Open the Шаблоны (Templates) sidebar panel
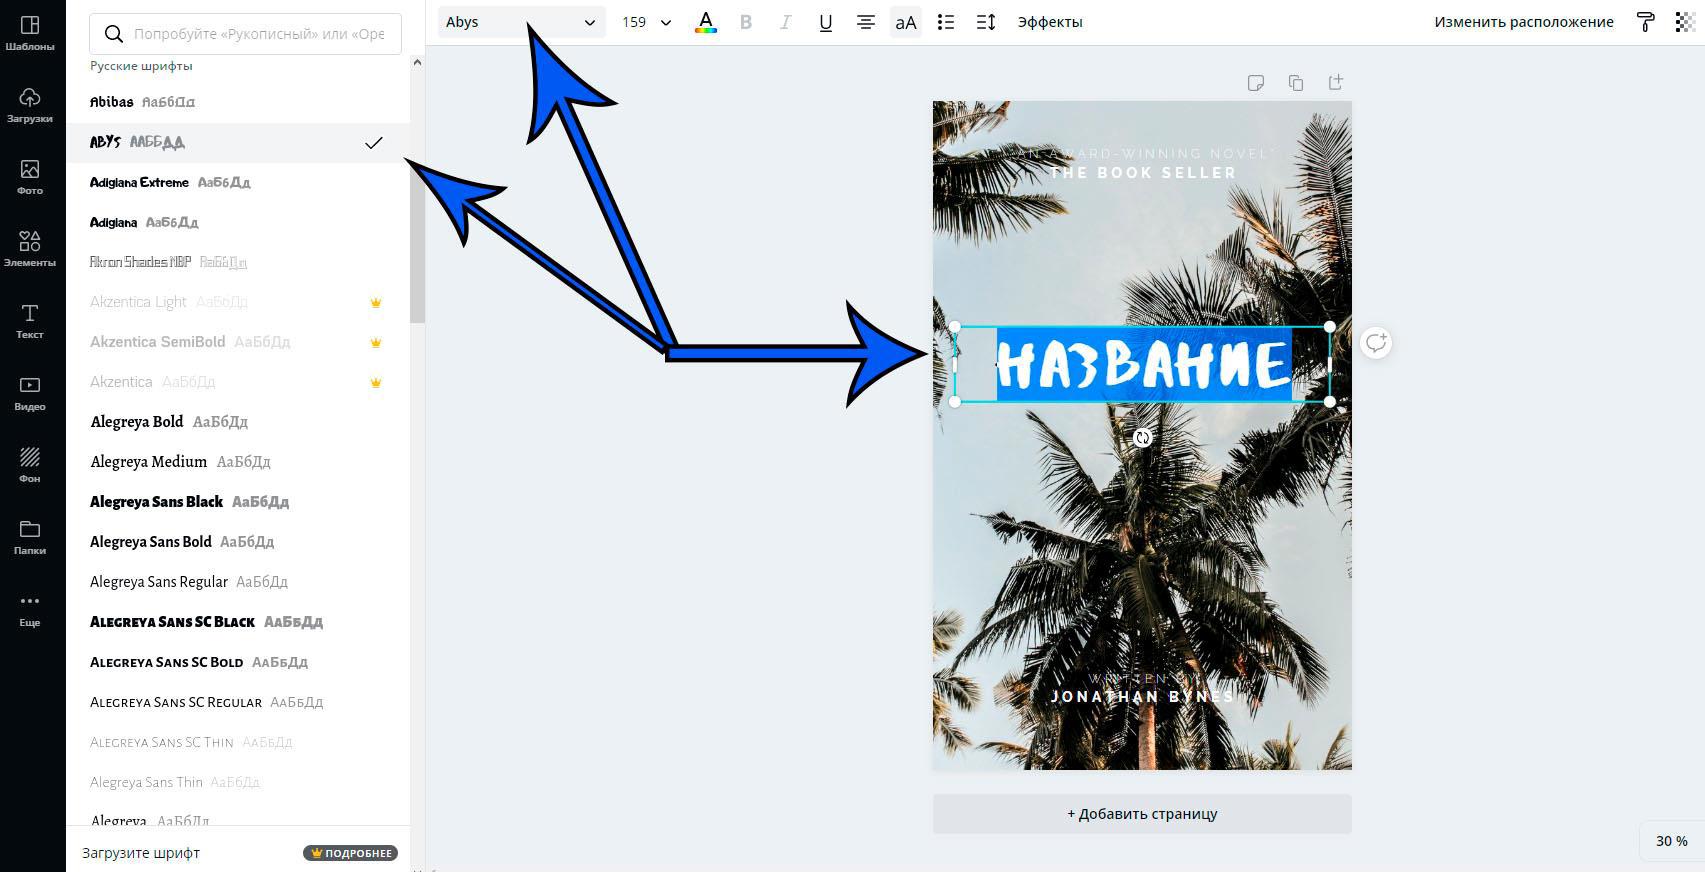This screenshot has width=1705, height=872. pos(30,32)
